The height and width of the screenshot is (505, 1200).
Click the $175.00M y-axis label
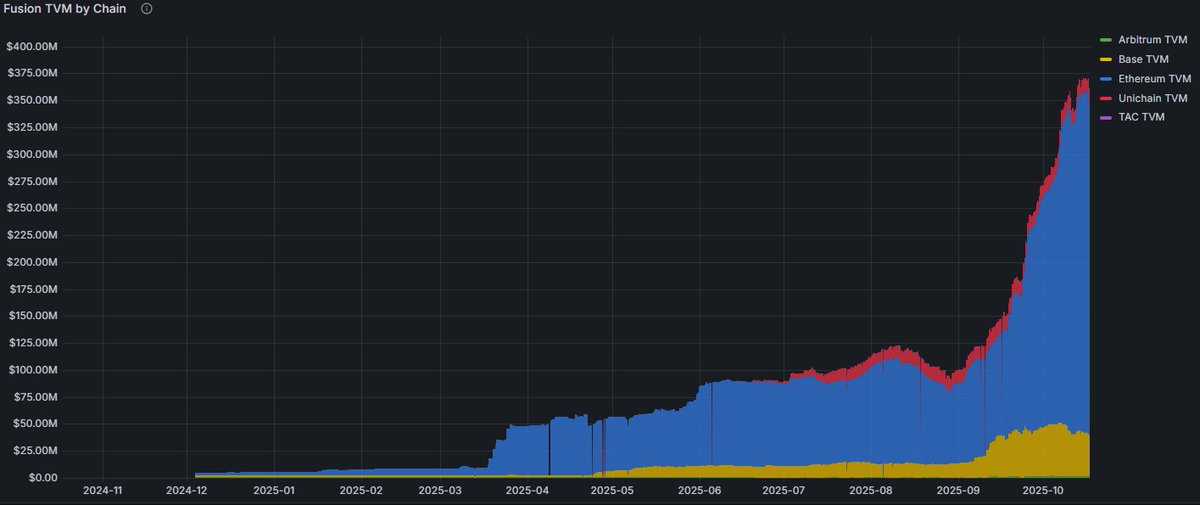click(x=32, y=289)
